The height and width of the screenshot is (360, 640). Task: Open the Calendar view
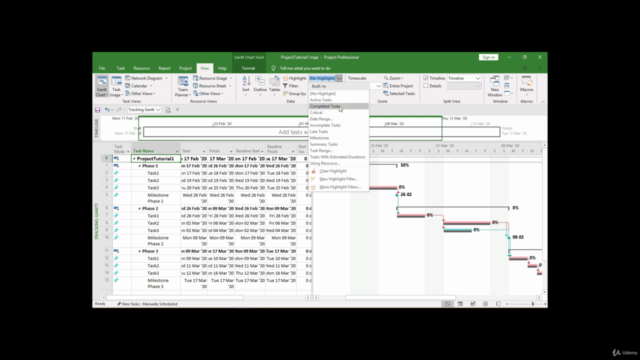pos(138,86)
